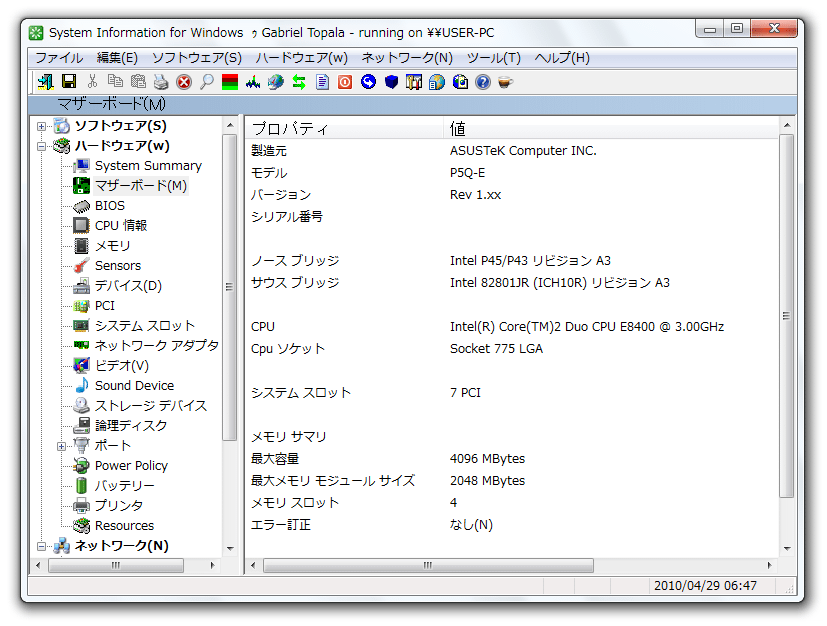Collapse the ハードウェア(w) tree node
Image resolution: width=827 pixels, height=626 pixels.
[x=41, y=146]
